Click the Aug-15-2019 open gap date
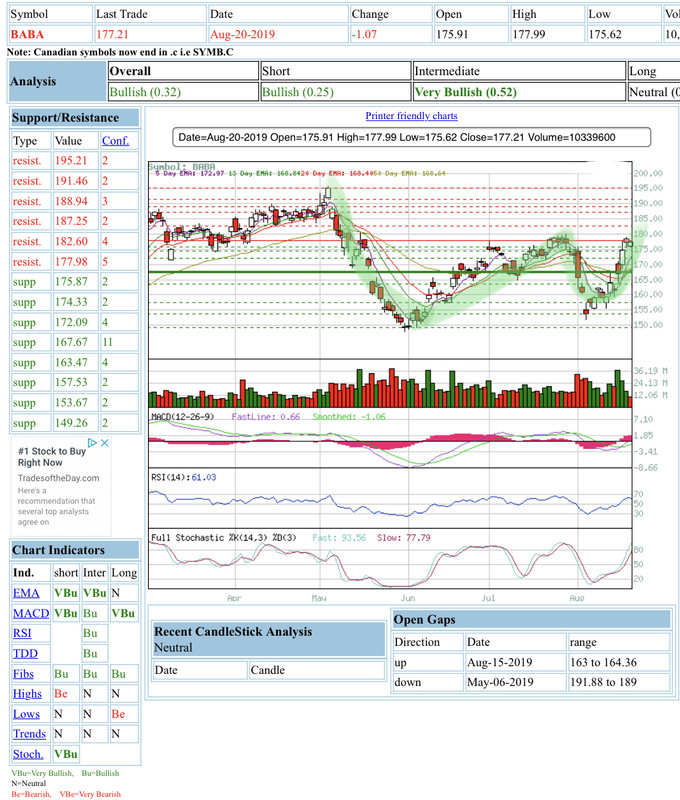The height and width of the screenshot is (800, 680). tap(516, 662)
